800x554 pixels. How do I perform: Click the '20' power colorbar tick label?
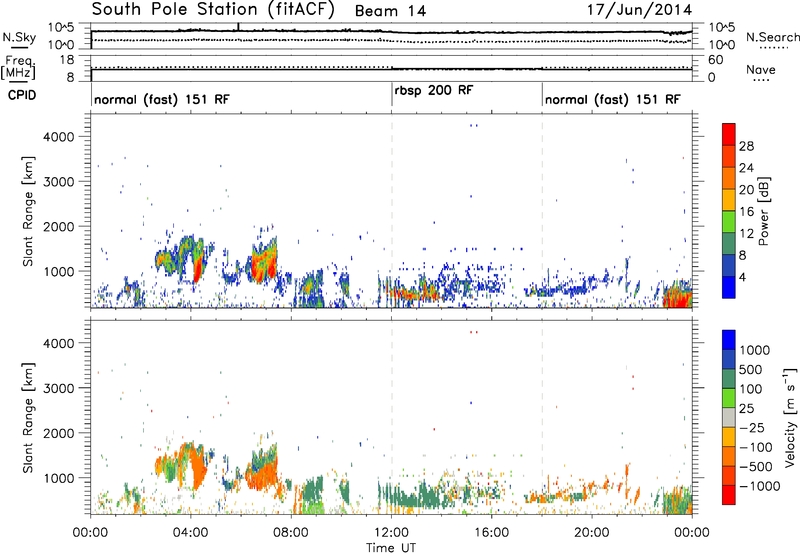[x=746, y=190]
